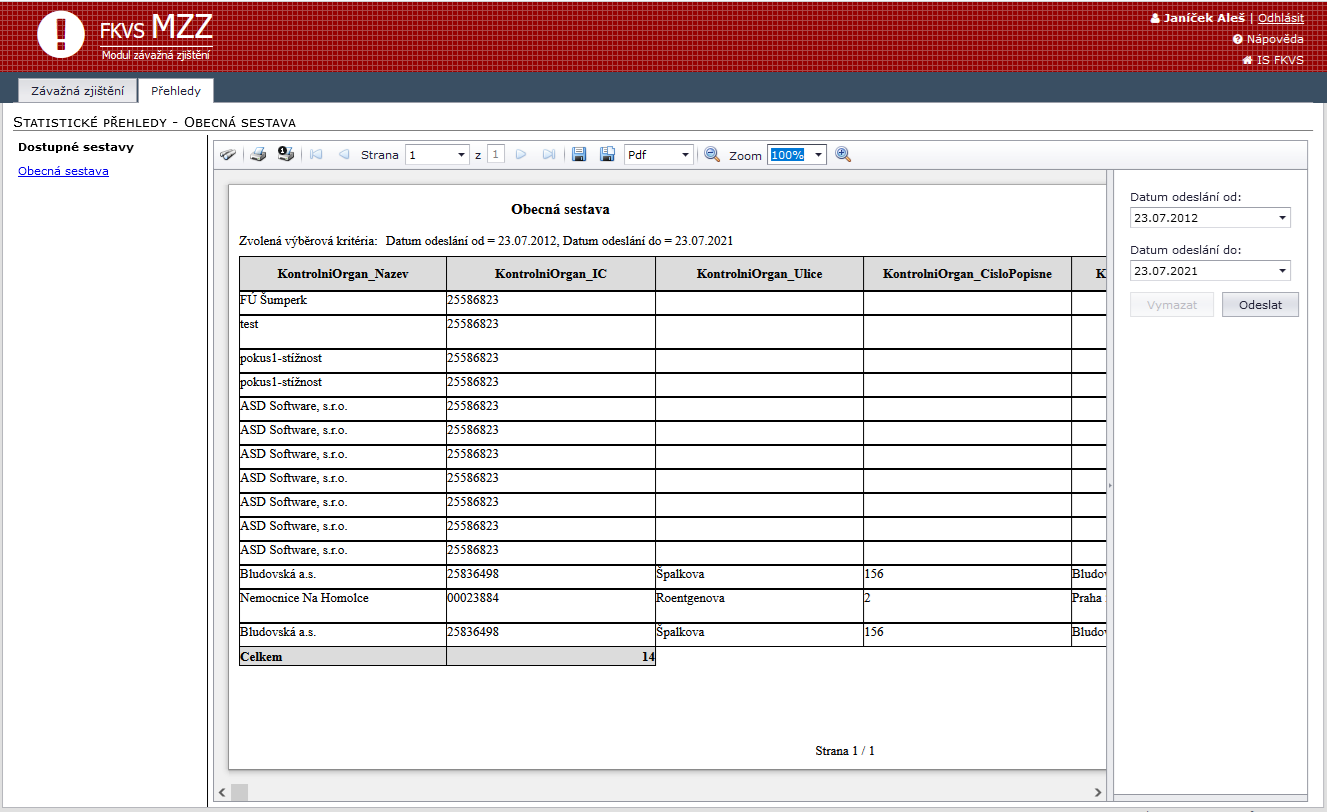This screenshot has width=1327, height=812.
Task: Click horizontal scrollbar right arrow
Action: [x=1098, y=792]
